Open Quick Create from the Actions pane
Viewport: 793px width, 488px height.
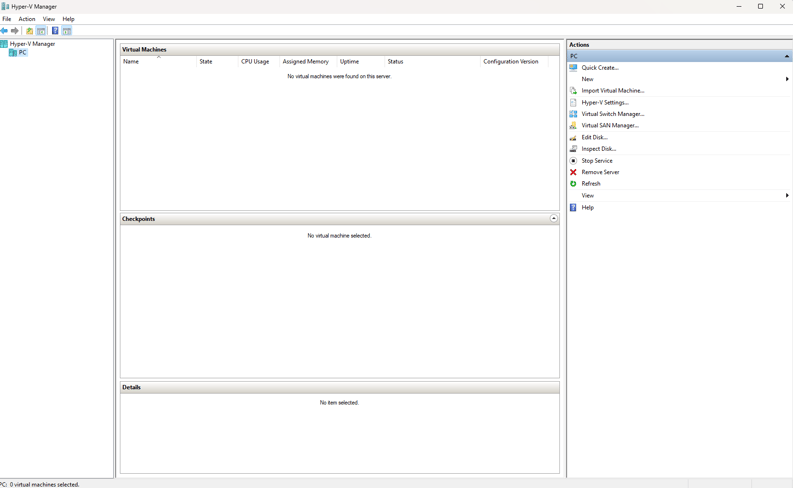click(x=600, y=67)
